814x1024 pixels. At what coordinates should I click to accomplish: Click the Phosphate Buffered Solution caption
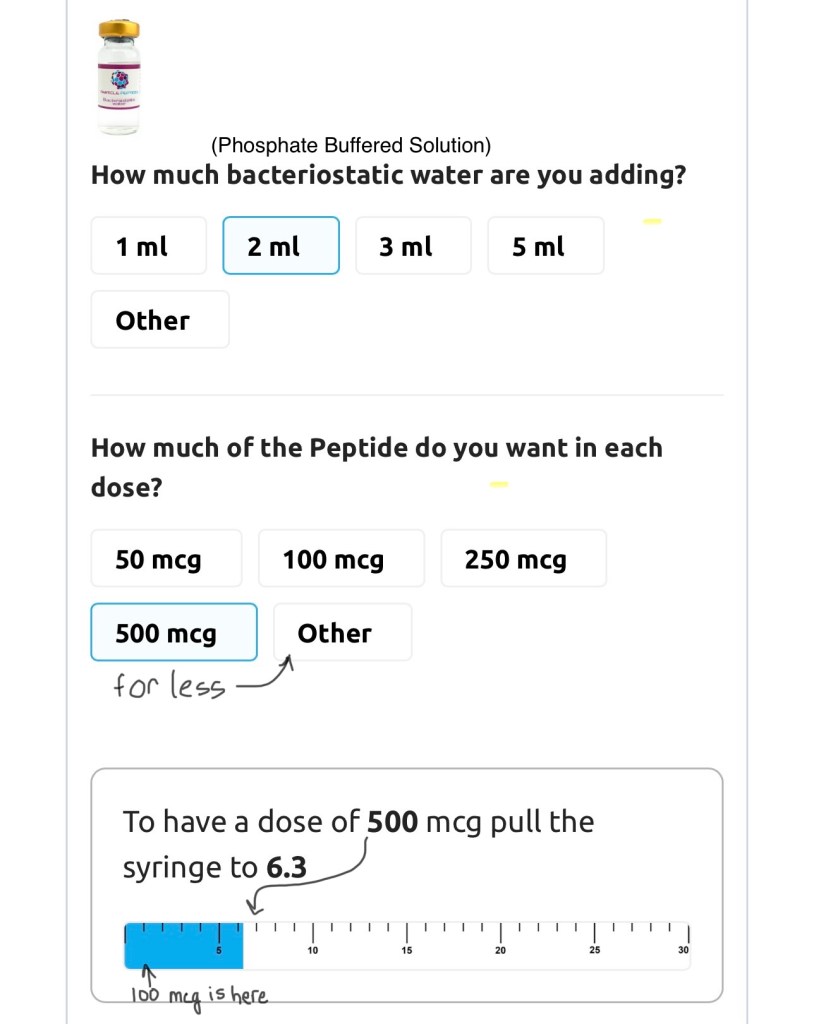[x=351, y=146]
